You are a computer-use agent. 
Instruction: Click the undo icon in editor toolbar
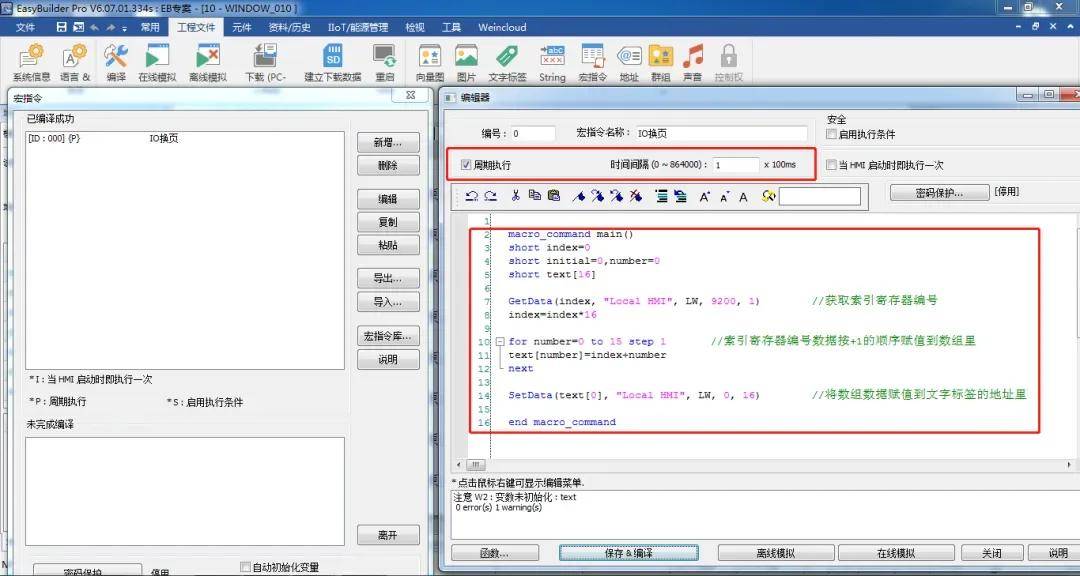coord(471,197)
